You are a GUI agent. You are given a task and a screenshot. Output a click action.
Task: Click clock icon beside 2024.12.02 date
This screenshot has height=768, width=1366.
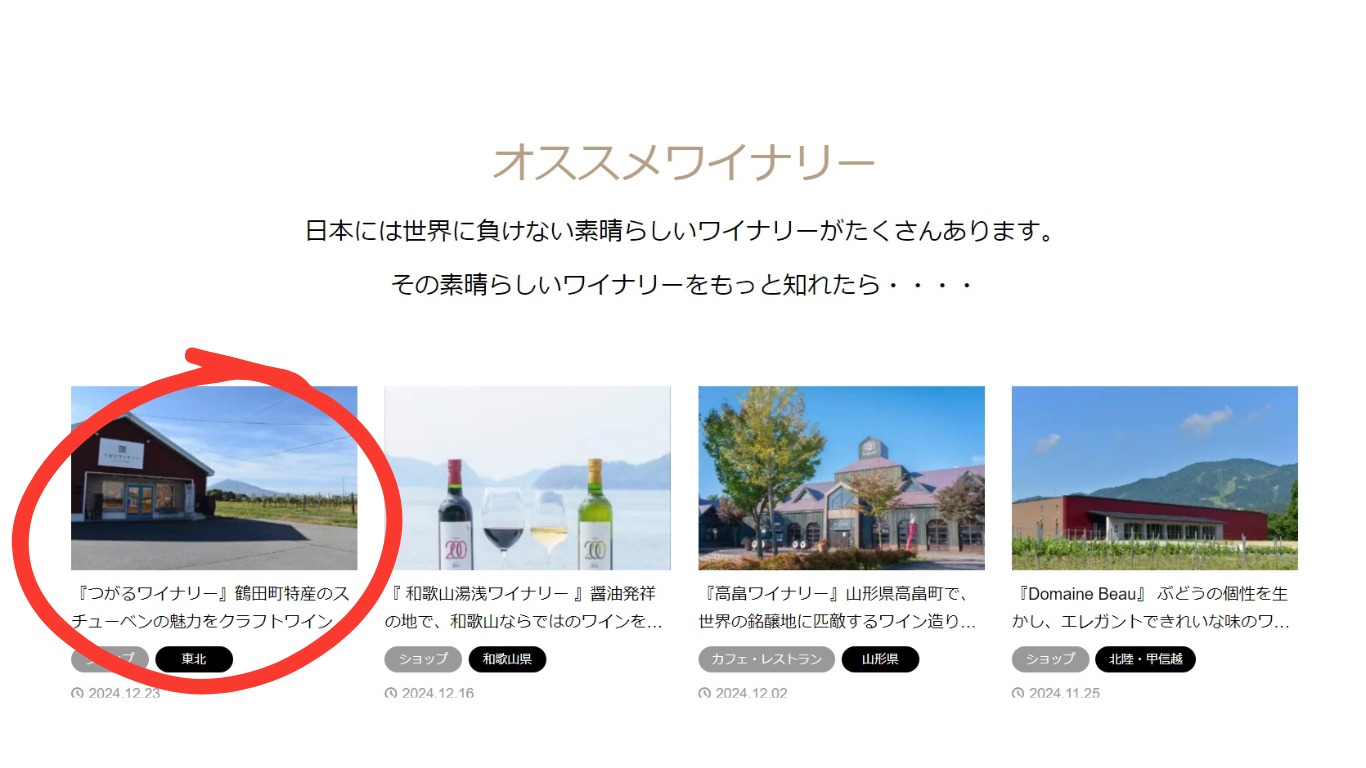pos(705,693)
